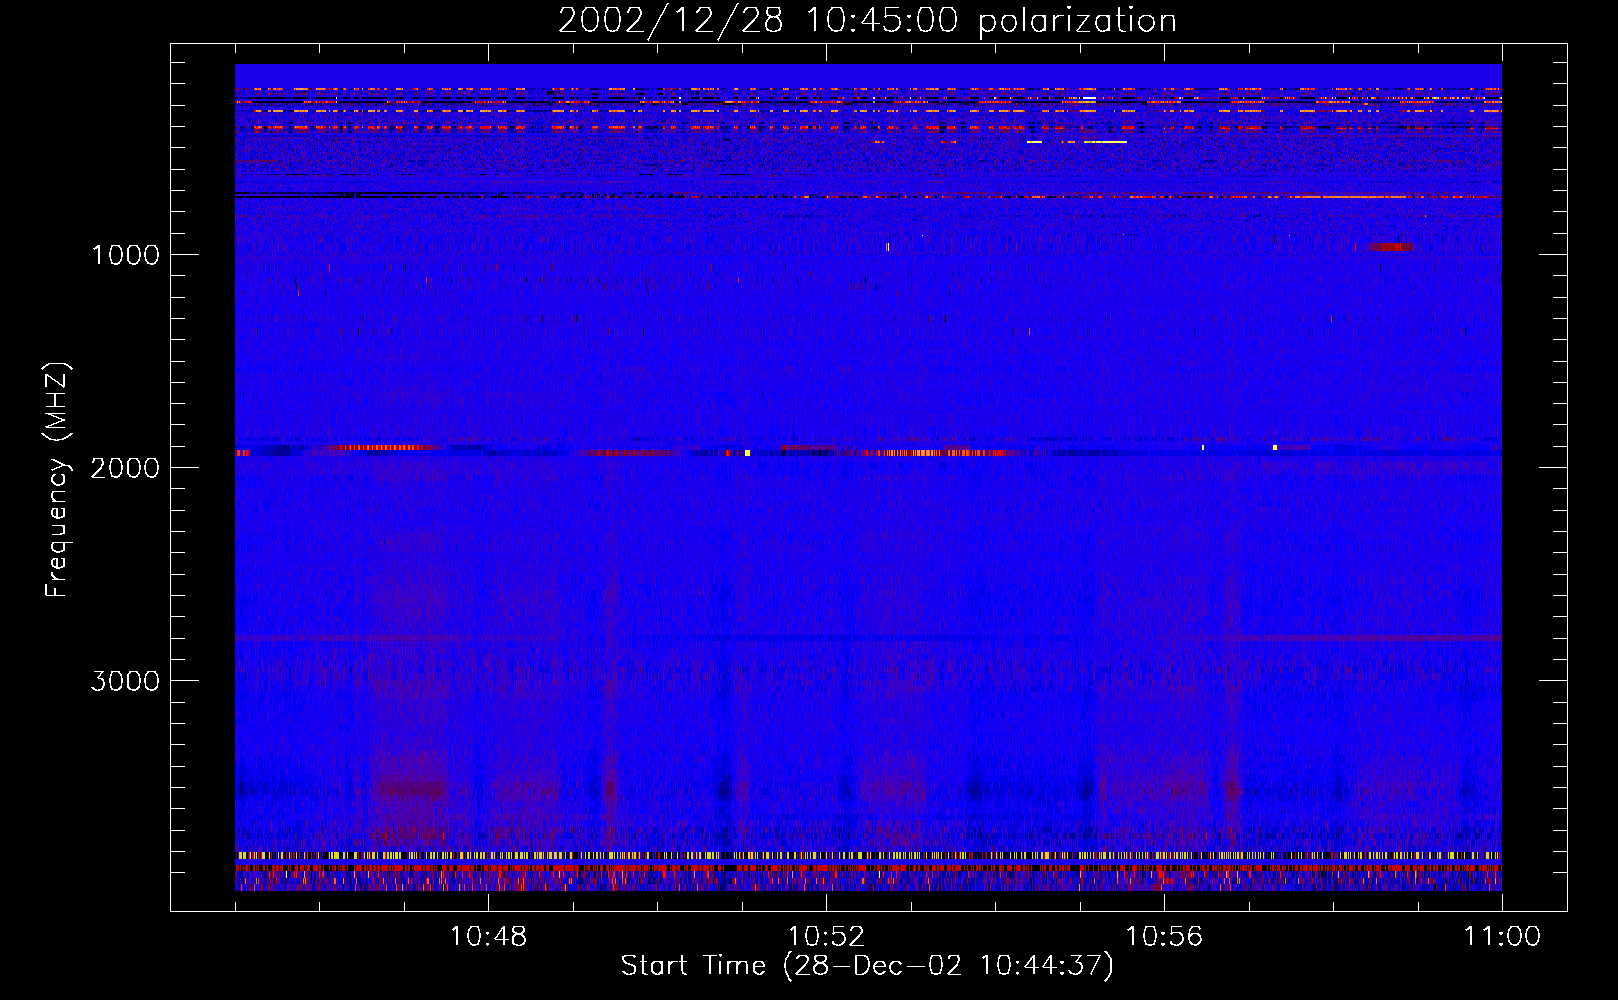The width and height of the screenshot is (1618, 1000).
Task: Click the 10:48 time tick label
Action: pyautogui.click(x=488, y=937)
